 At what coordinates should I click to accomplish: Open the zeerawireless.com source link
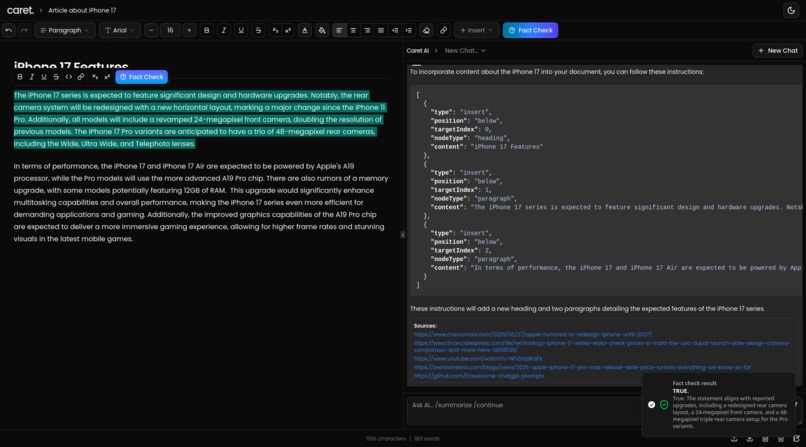[582, 367]
